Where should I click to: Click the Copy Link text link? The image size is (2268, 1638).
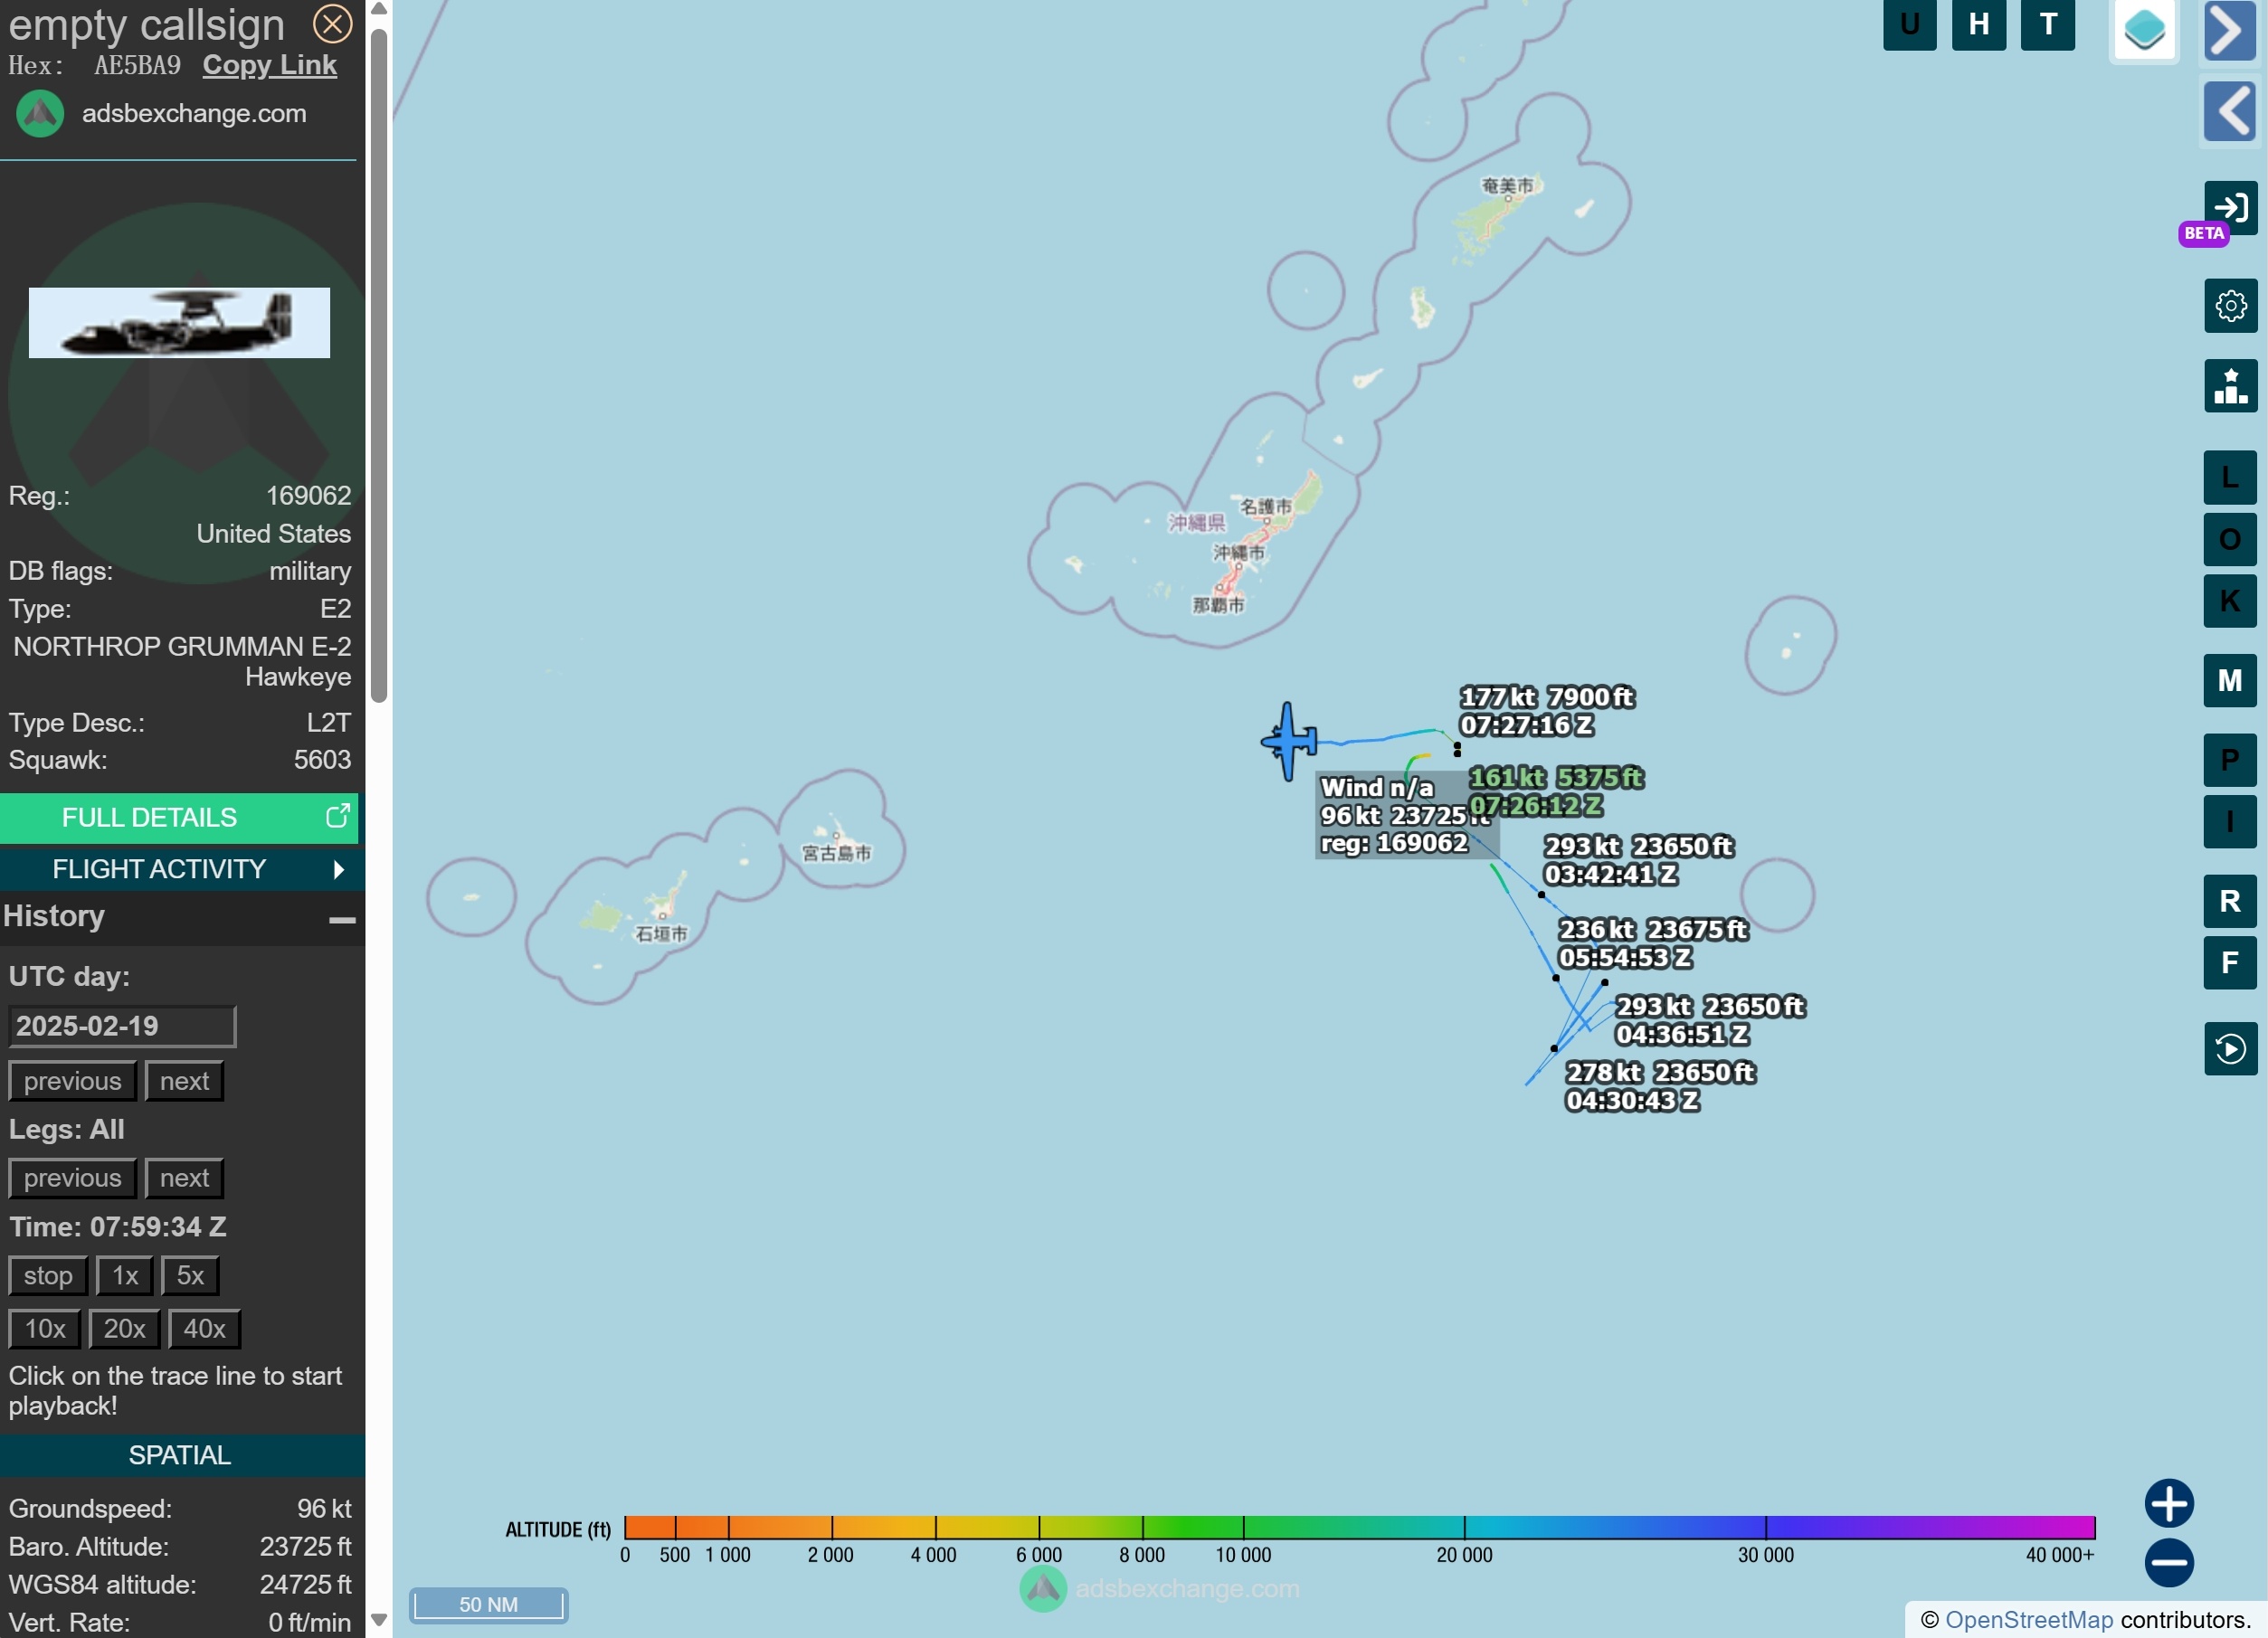pos(270,65)
